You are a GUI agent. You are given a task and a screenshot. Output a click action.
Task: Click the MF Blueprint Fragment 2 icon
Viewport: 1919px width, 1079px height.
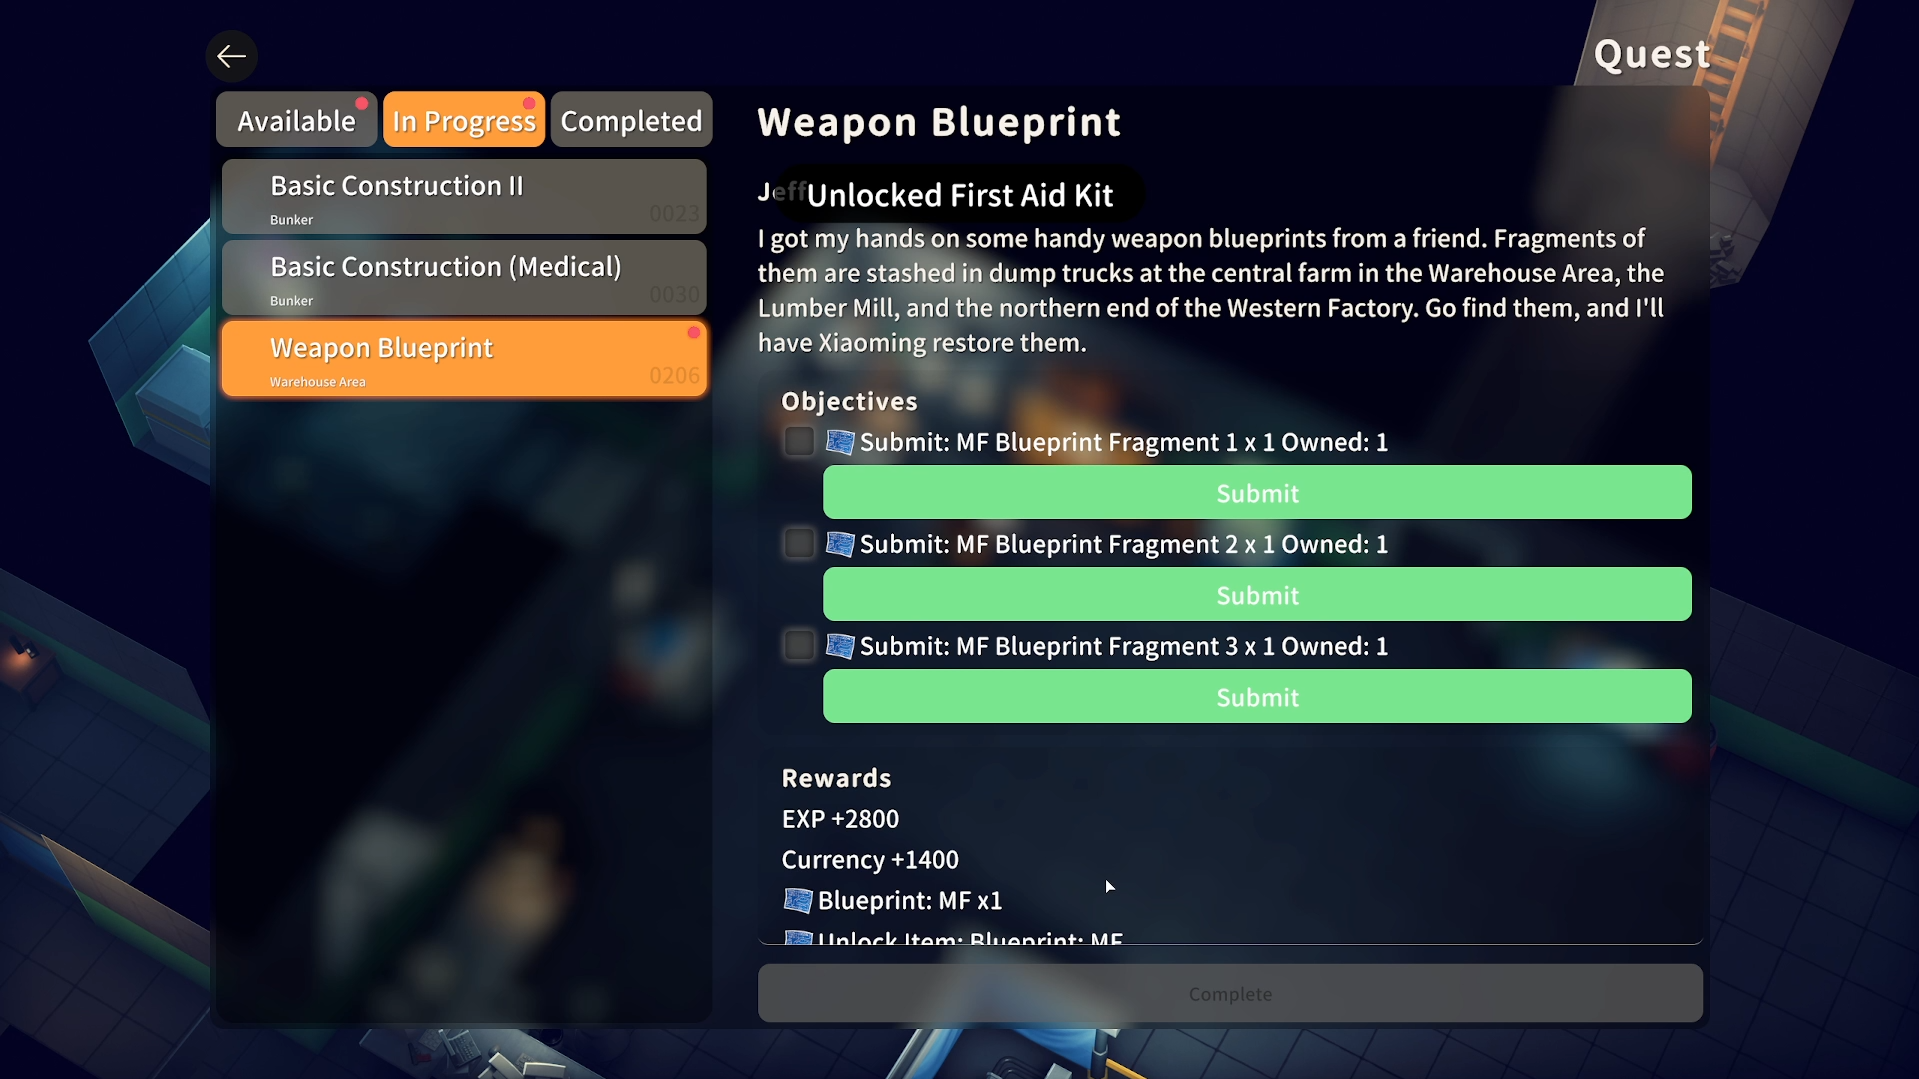839,544
